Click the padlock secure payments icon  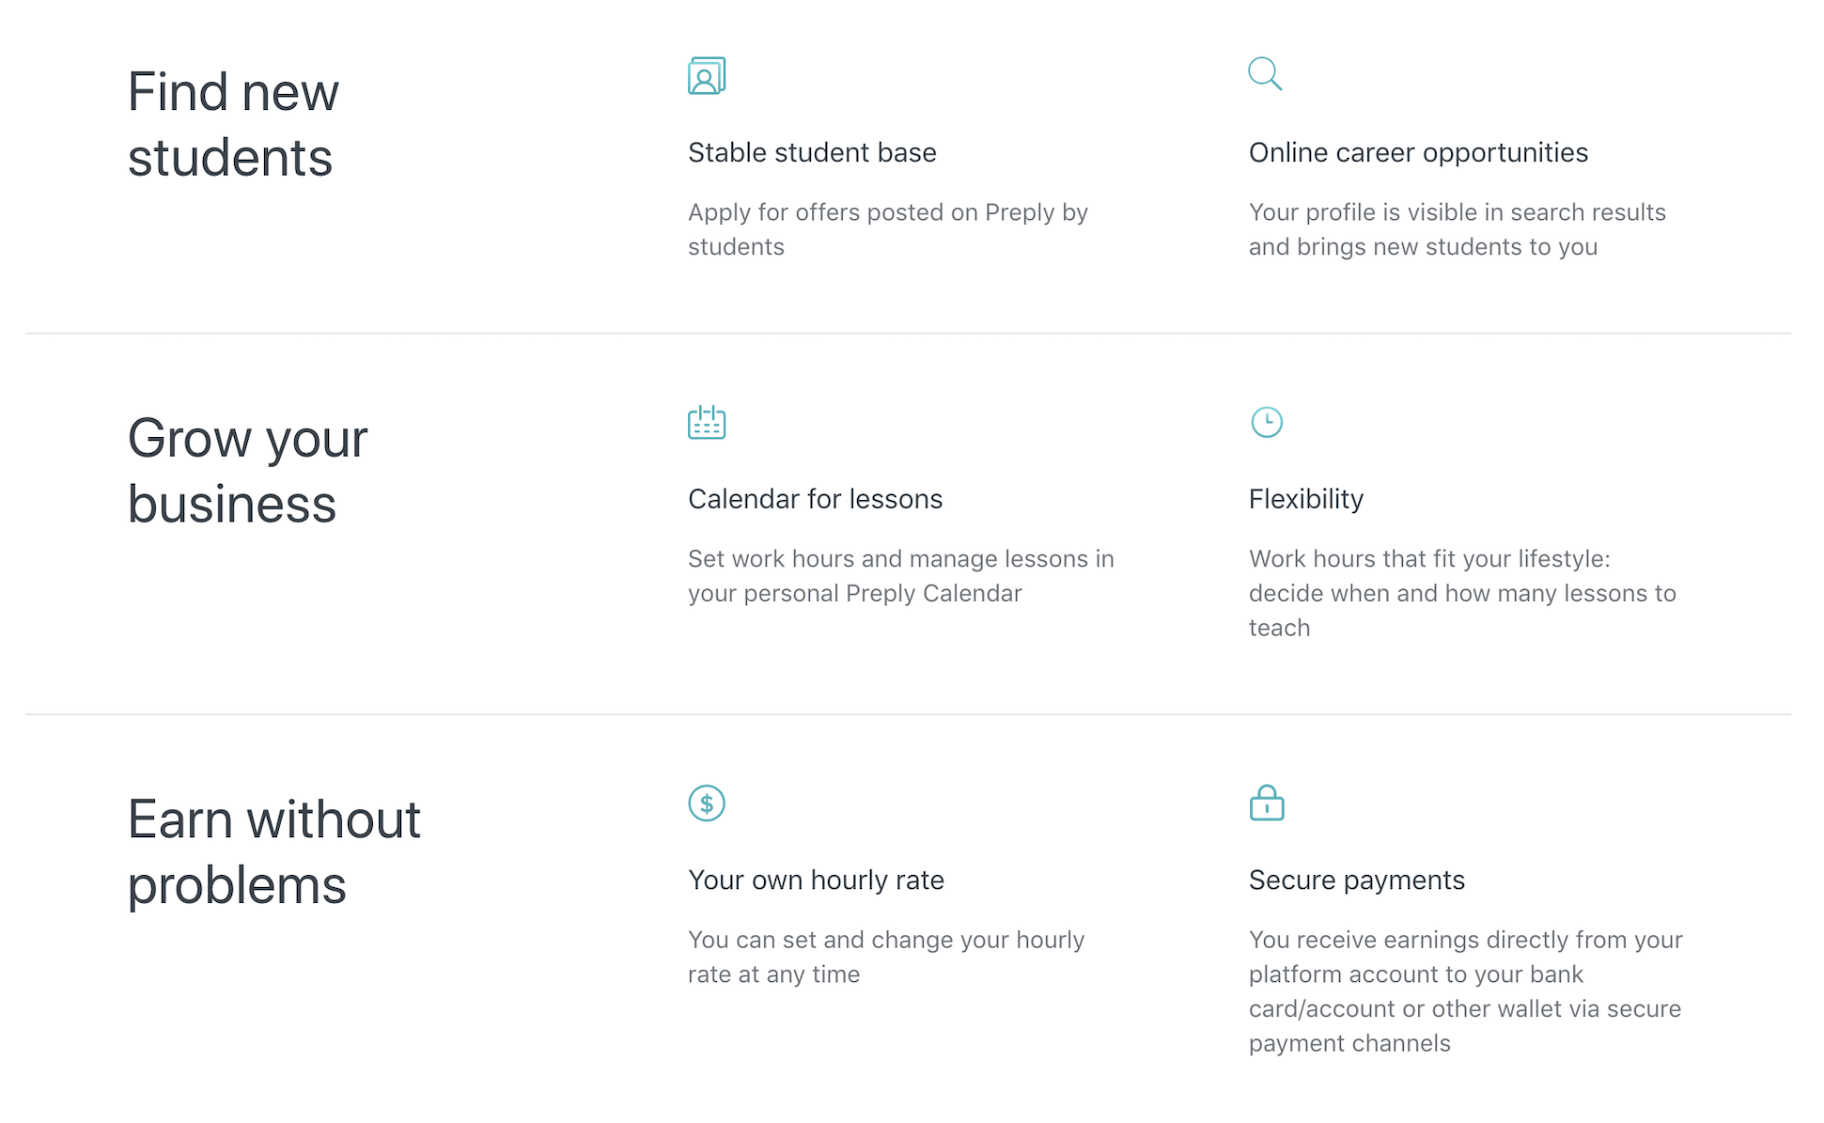1266,803
